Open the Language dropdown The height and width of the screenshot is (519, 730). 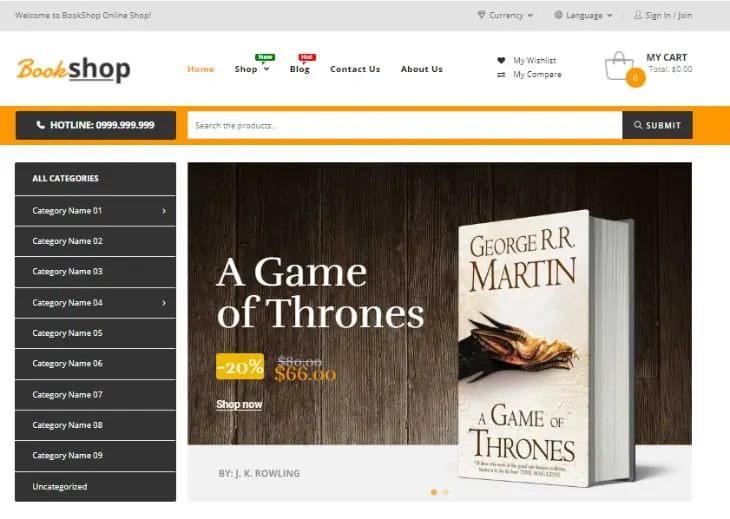583,15
